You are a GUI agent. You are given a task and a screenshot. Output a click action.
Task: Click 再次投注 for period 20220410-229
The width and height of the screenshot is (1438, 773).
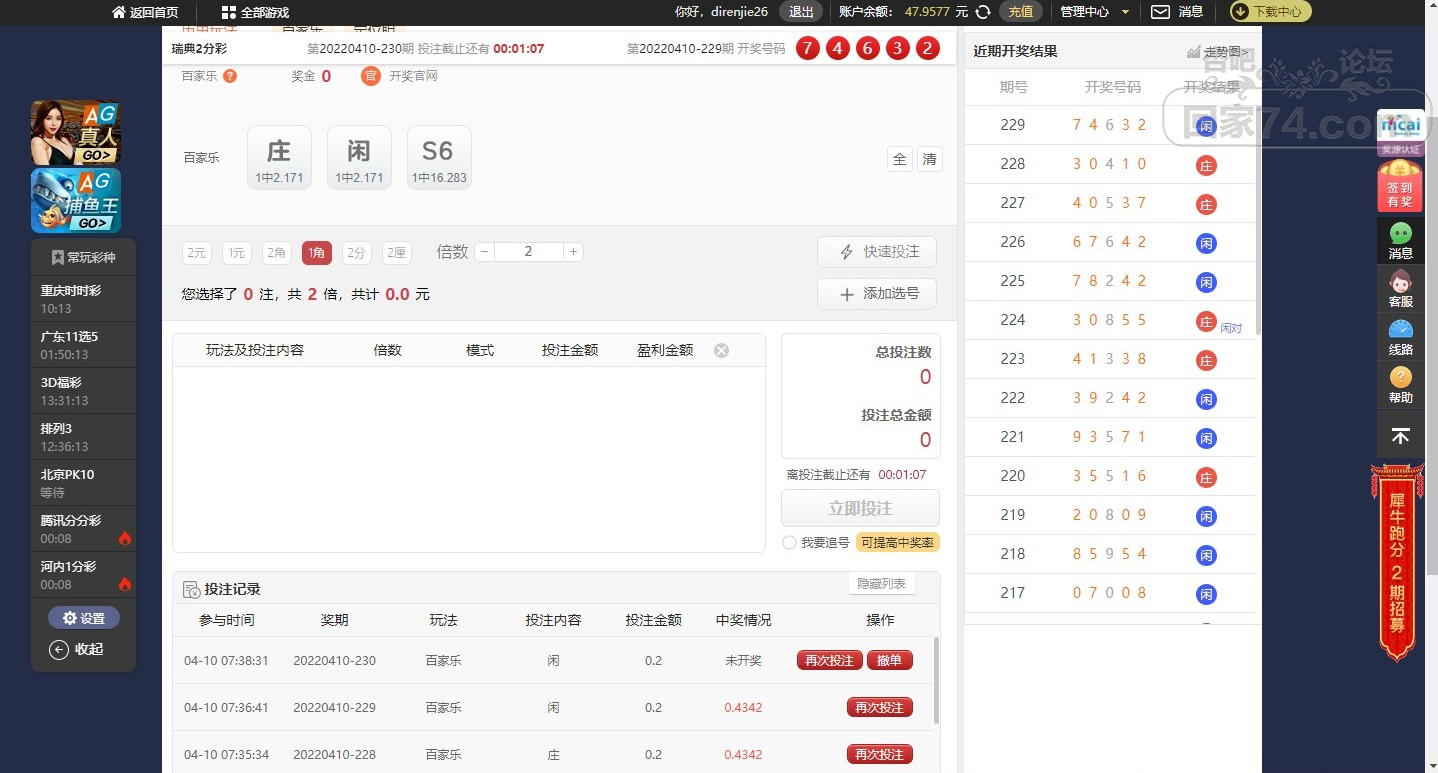[x=880, y=707]
